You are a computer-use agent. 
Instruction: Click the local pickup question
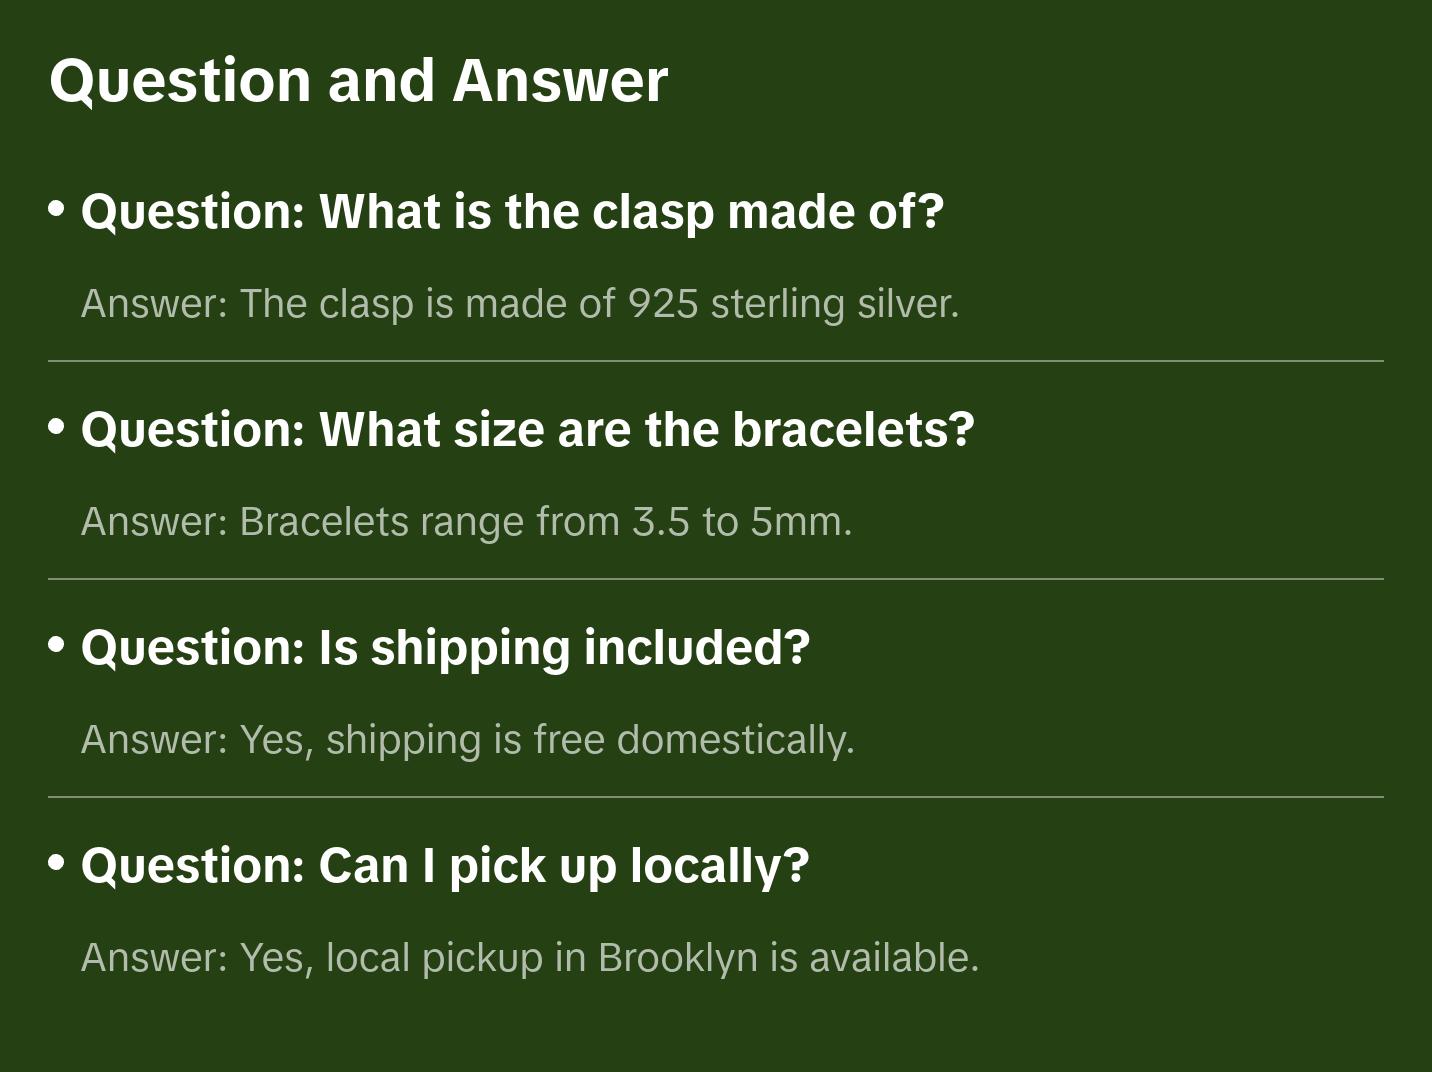(x=445, y=865)
